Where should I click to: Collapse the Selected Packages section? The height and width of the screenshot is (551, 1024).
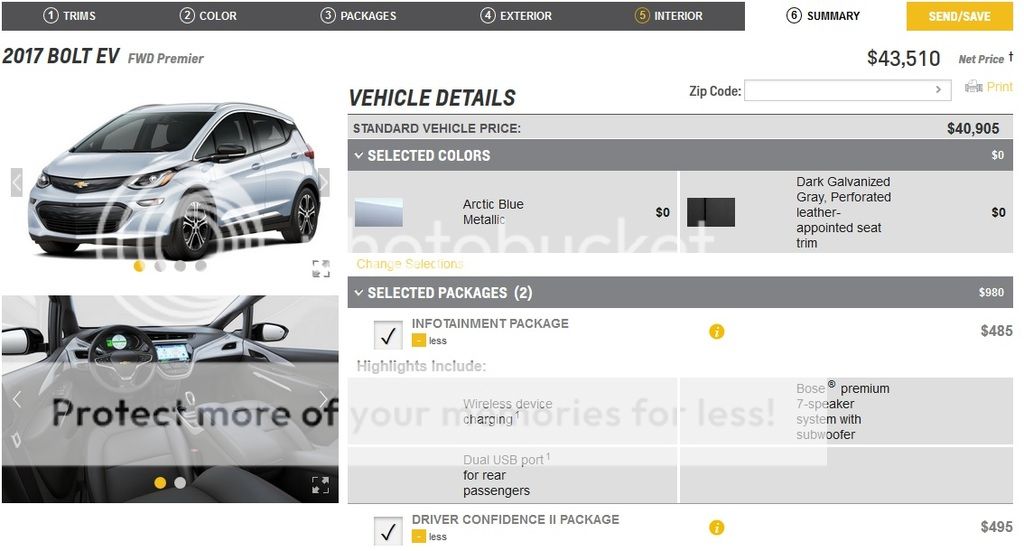(359, 293)
